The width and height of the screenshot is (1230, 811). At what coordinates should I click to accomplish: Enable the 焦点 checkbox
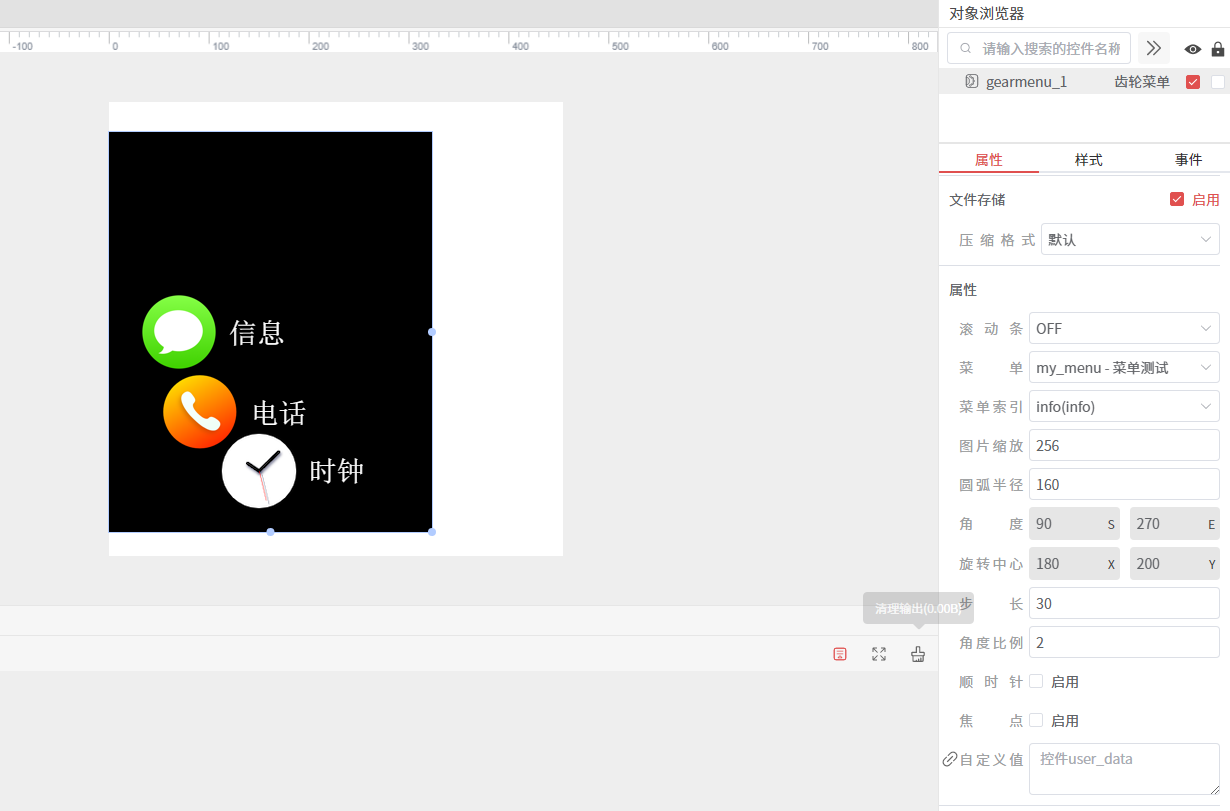pos(1036,720)
